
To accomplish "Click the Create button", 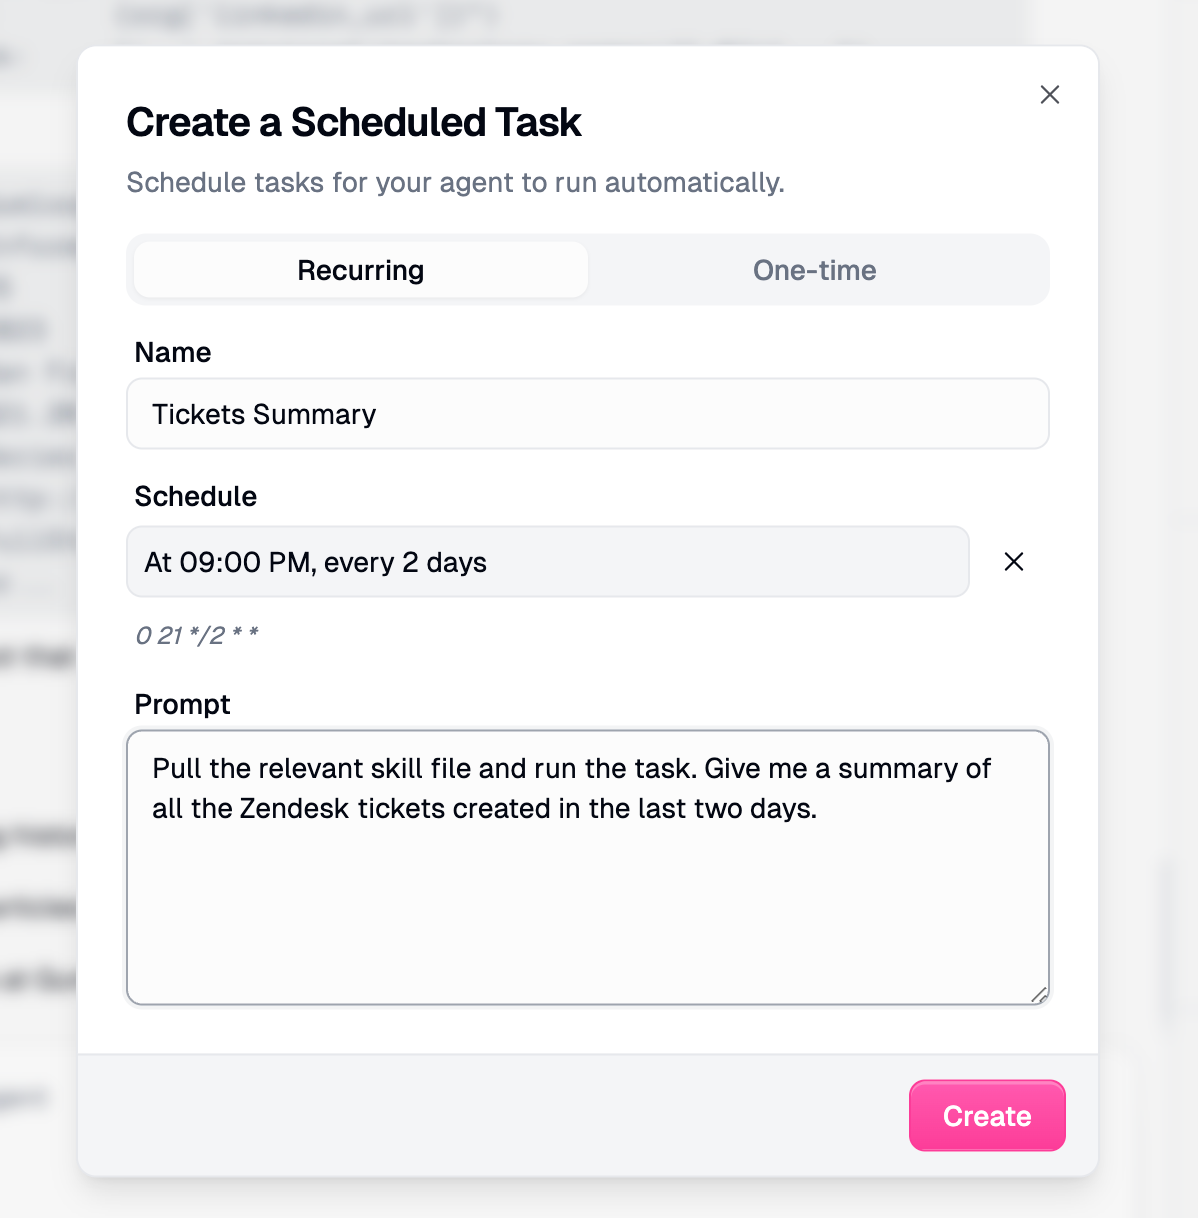I will [986, 1115].
